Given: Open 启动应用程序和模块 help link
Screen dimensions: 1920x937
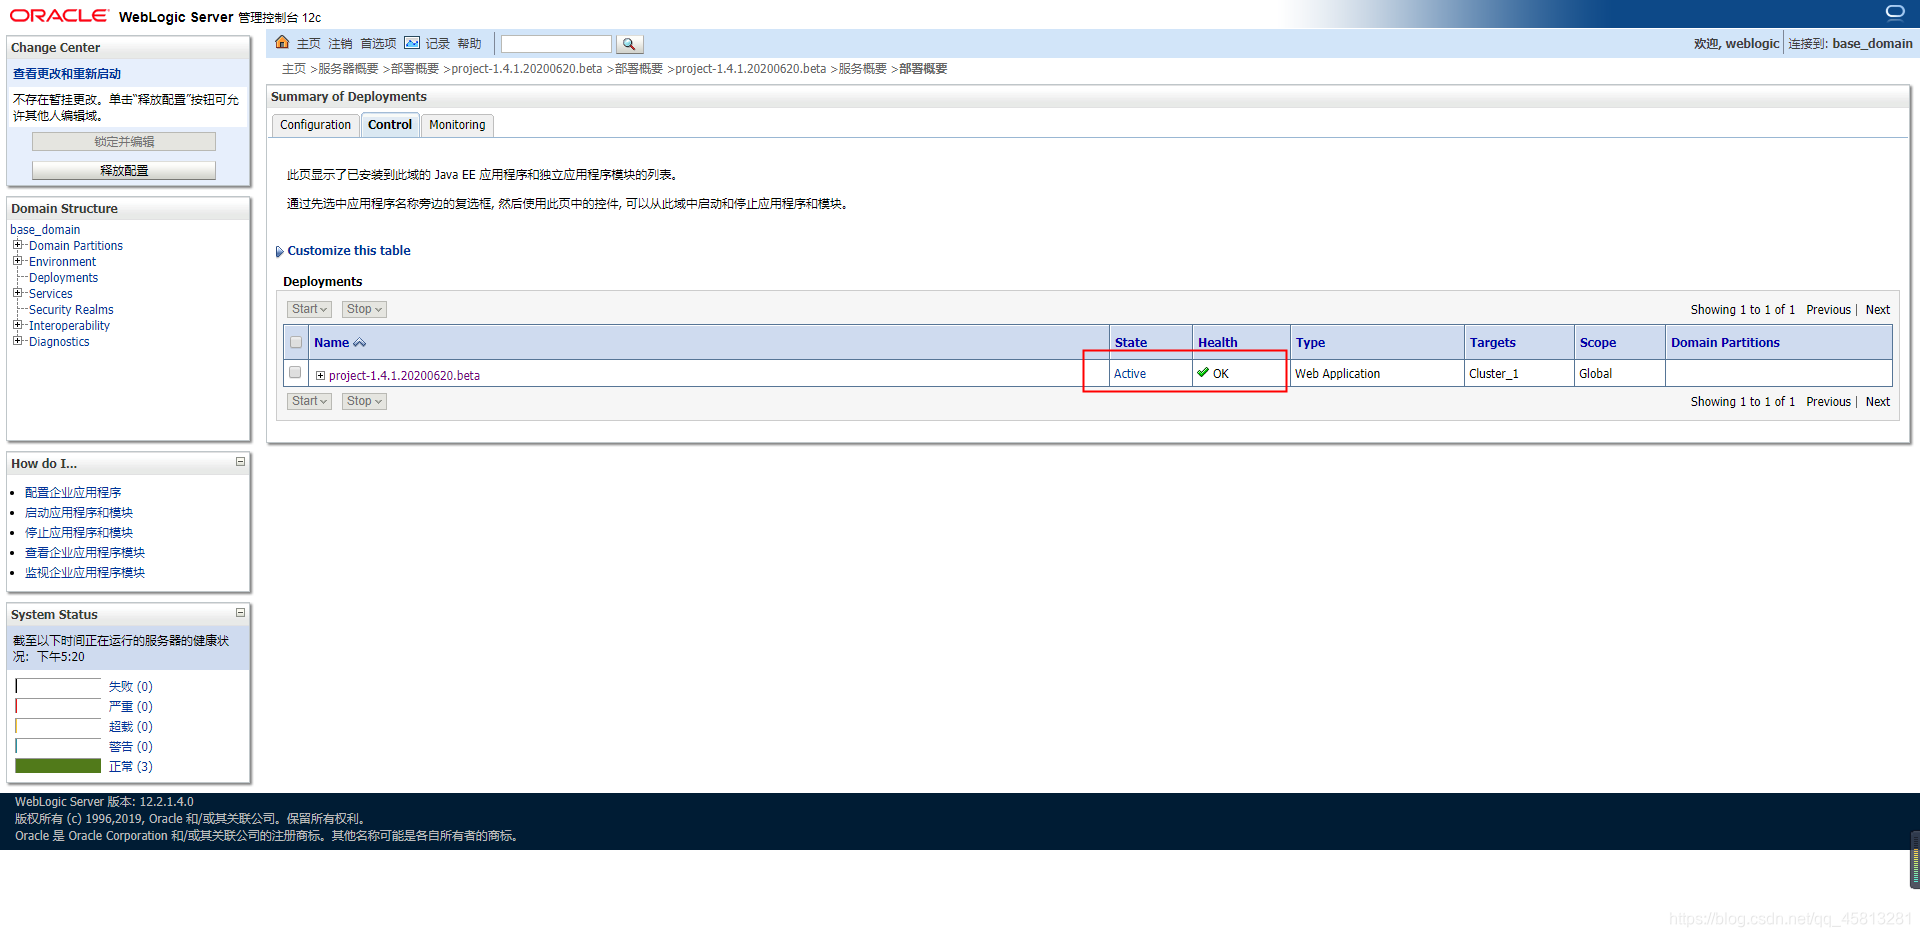Looking at the screenshot, I should (79, 513).
